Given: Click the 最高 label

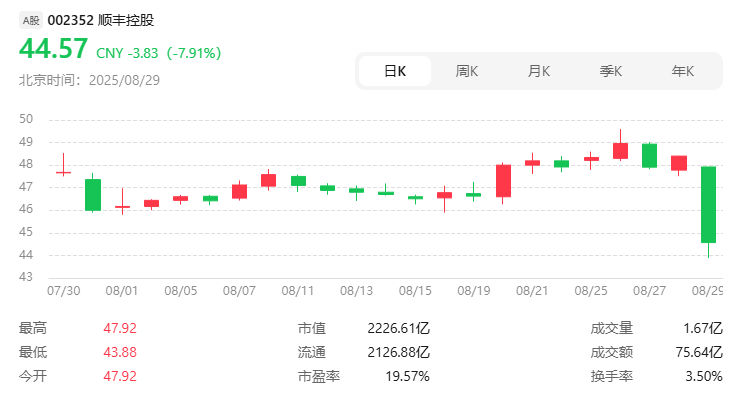Looking at the screenshot, I should coord(33,328).
